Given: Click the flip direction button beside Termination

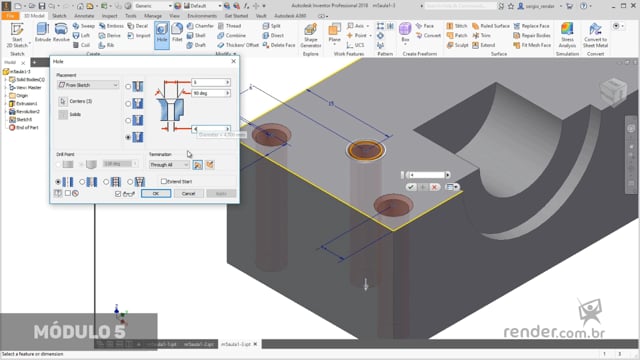Looking at the screenshot, I should (198, 164).
